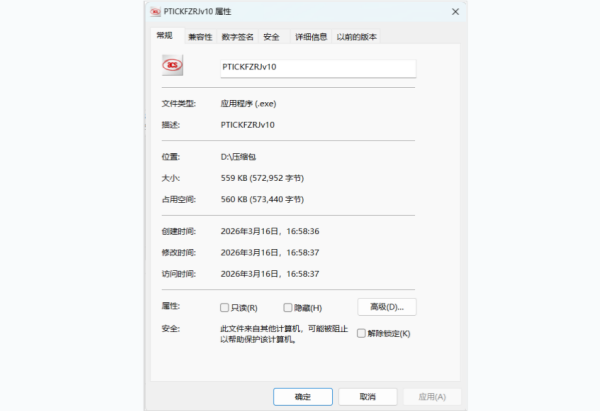The width and height of the screenshot is (600, 411).
Task: Switch to the 常规 tab
Action: point(165,36)
